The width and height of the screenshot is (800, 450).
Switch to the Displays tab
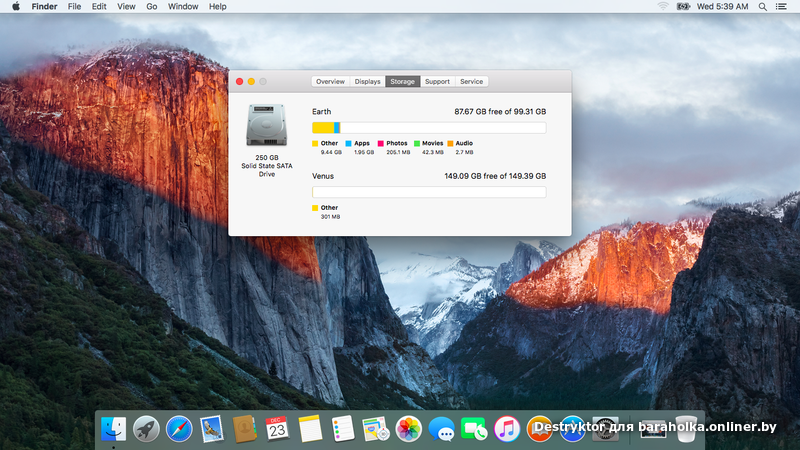point(367,82)
